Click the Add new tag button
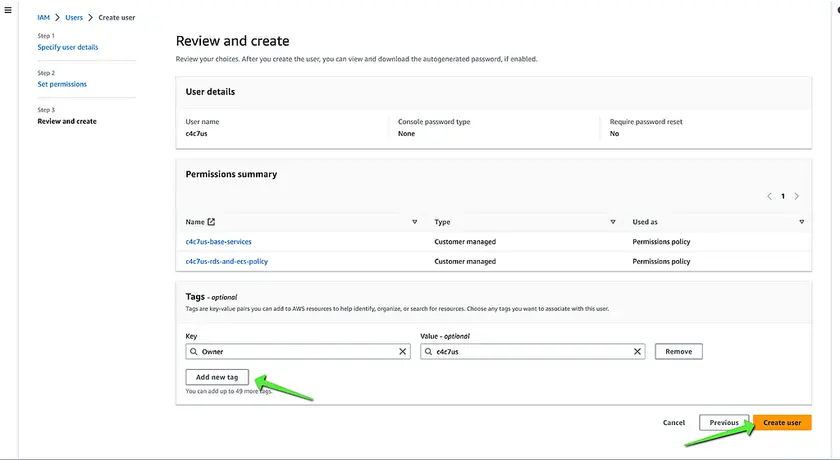840x460 pixels. tap(217, 377)
